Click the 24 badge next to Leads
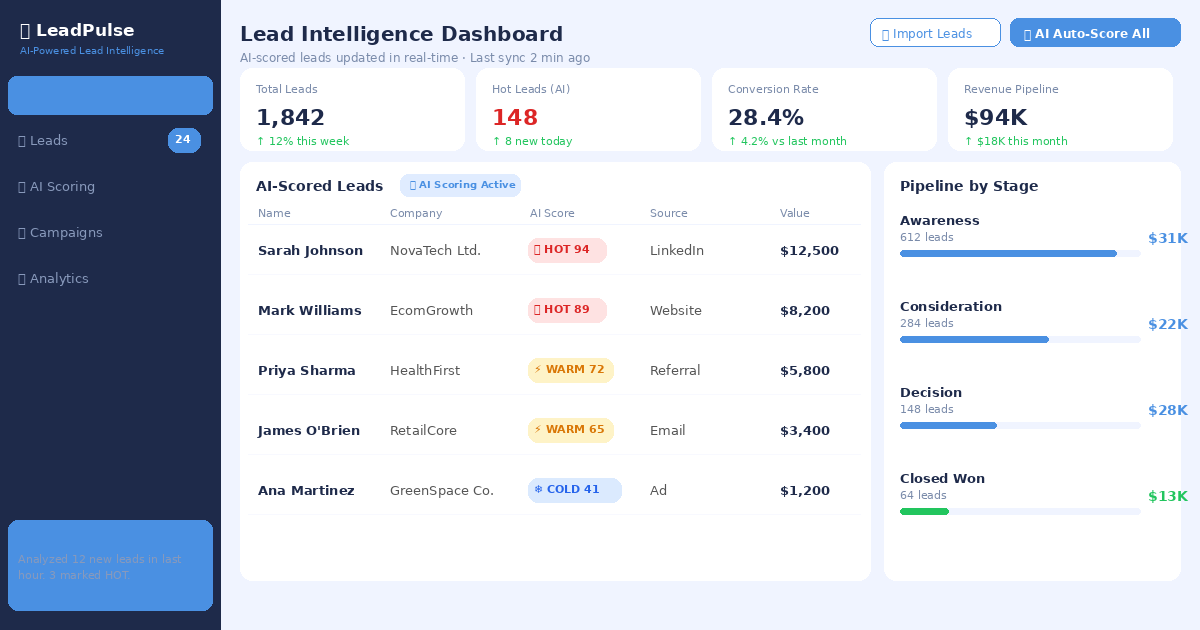1200x630 pixels. (184, 140)
